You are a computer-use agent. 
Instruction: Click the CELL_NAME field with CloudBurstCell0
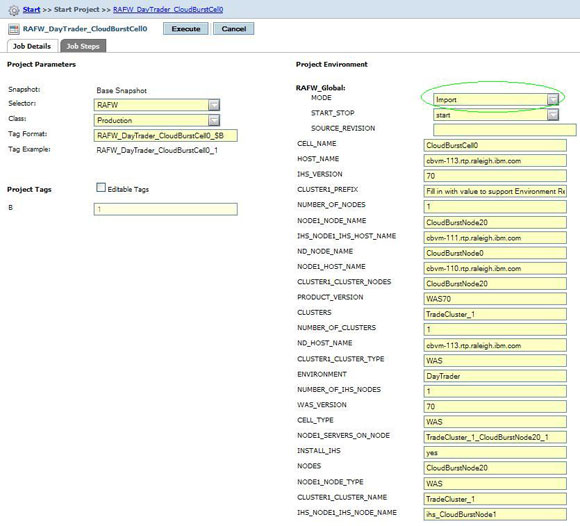pyautogui.click(x=495, y=145)
